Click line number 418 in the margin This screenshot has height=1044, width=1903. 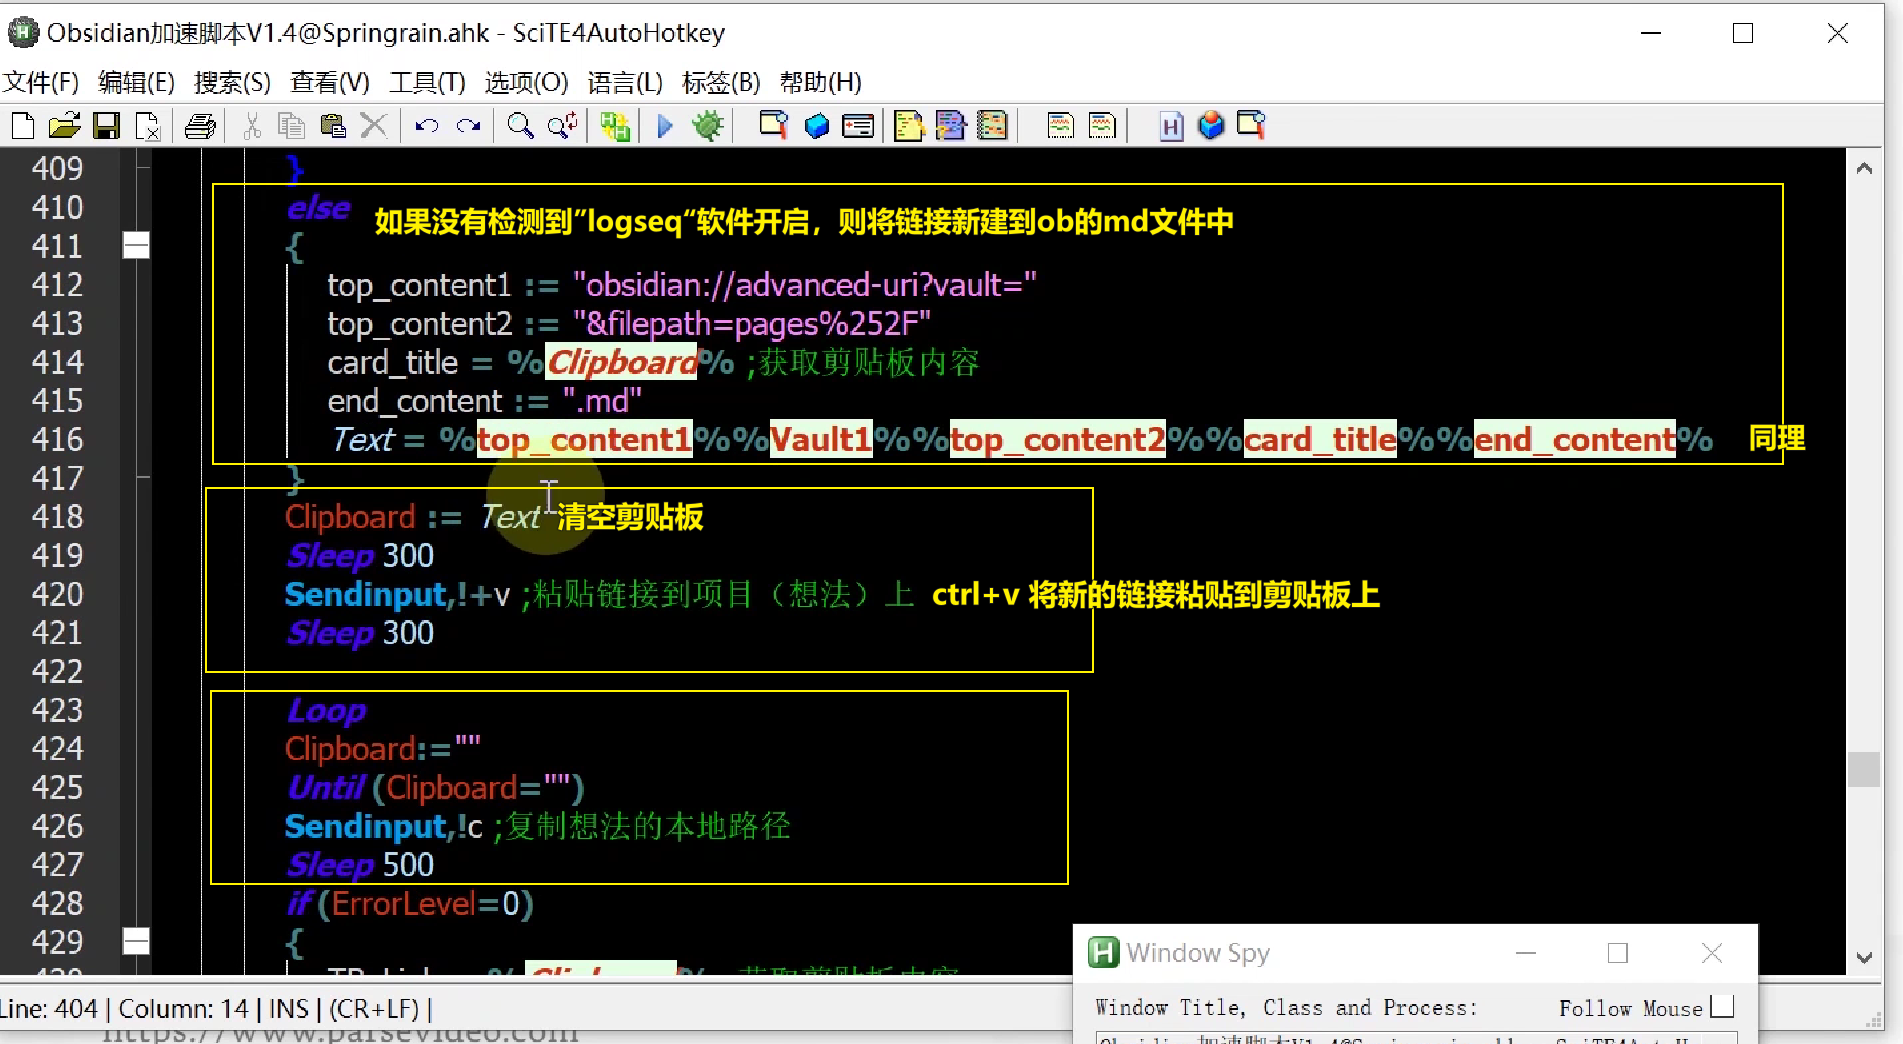coord(57,516)
